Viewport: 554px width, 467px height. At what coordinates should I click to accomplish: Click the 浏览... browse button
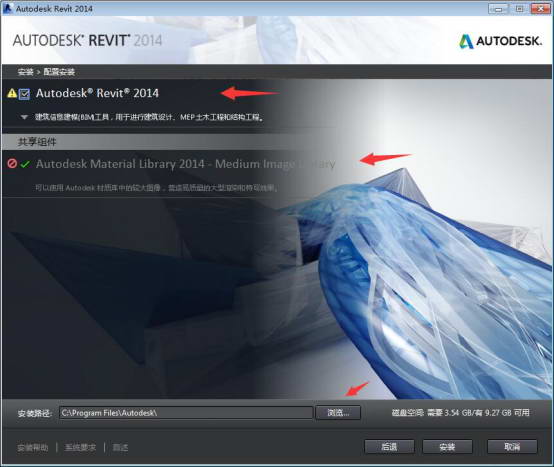[x=338, y=412]
